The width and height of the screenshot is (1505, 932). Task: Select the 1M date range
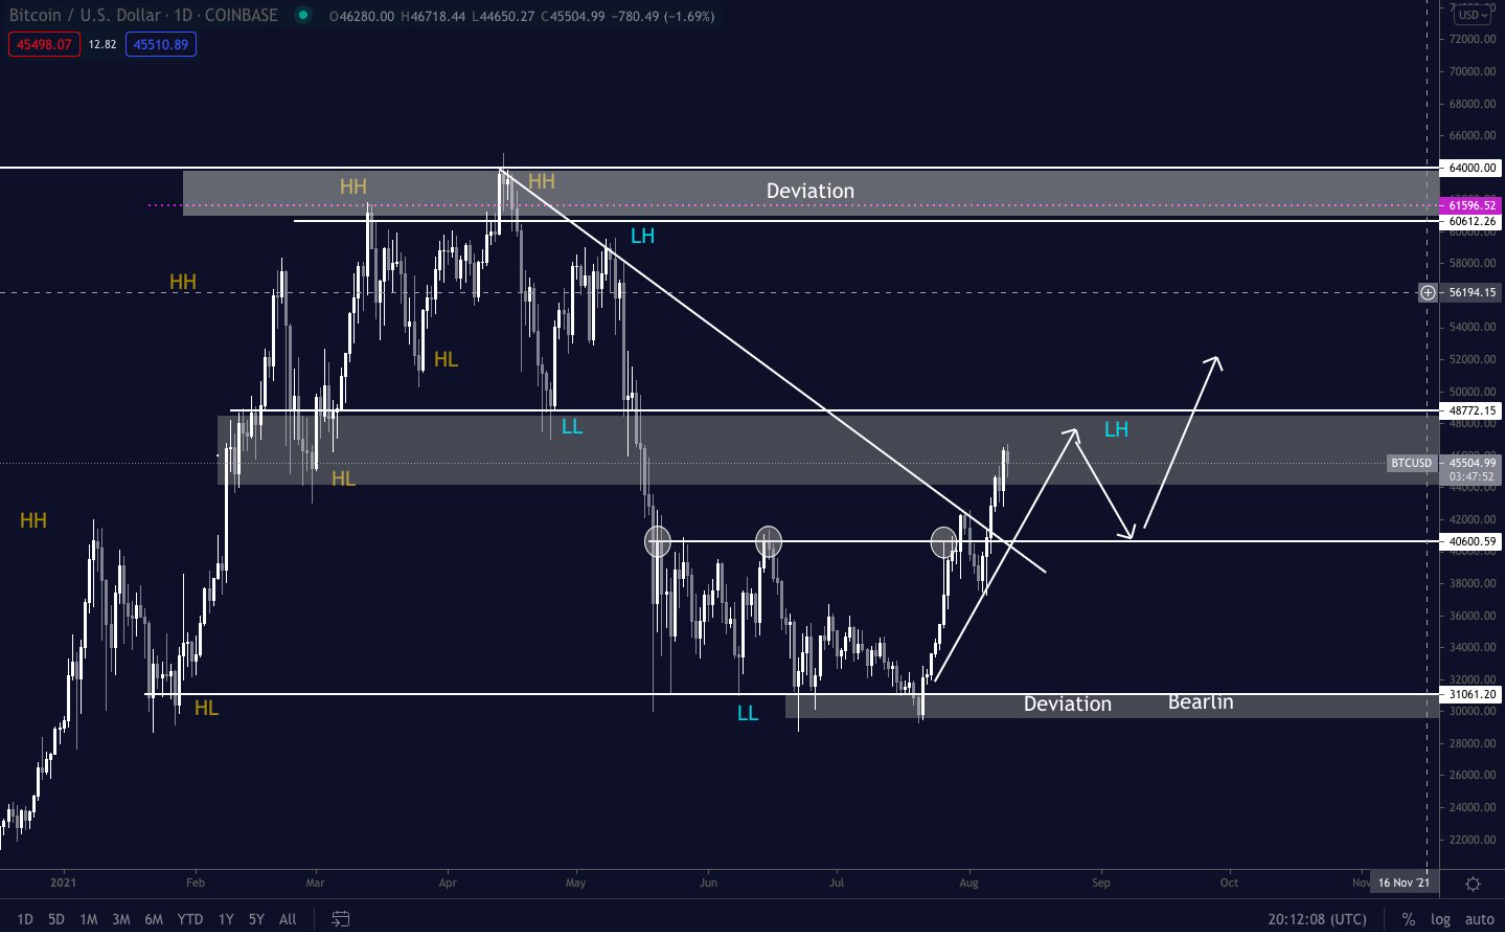(88, 919)
